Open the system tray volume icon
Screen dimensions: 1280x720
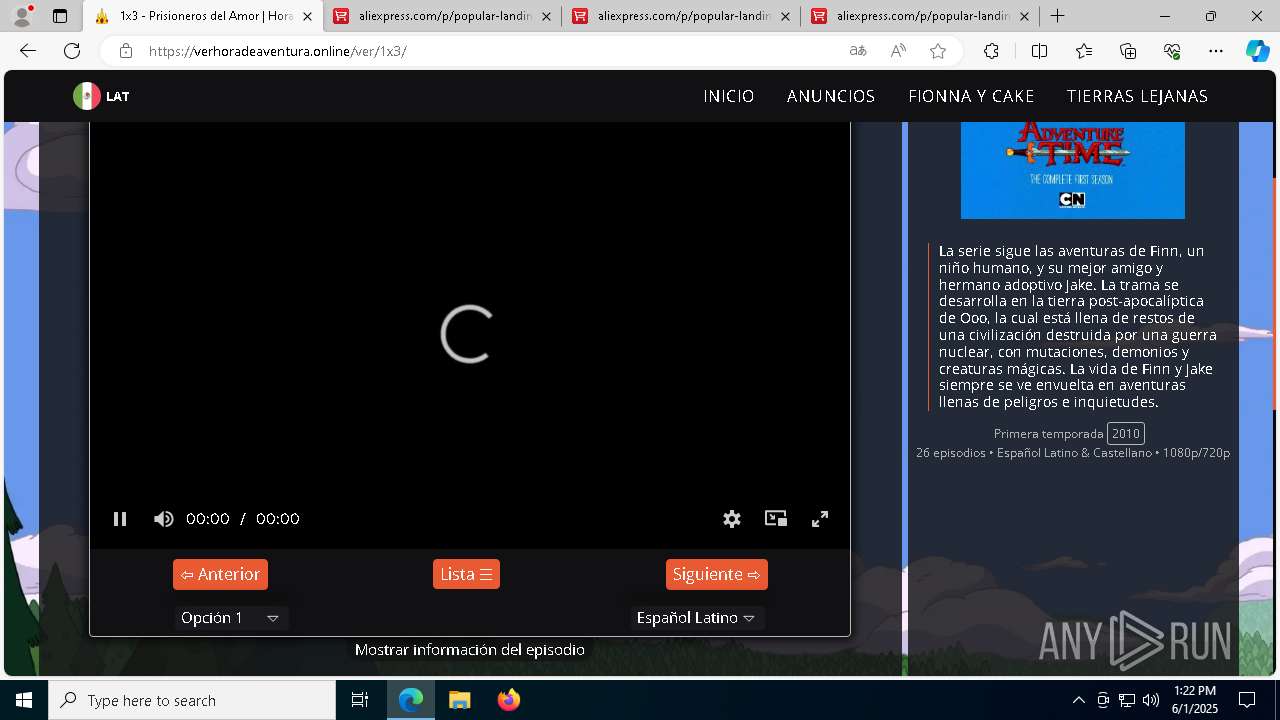point(1150,700)
